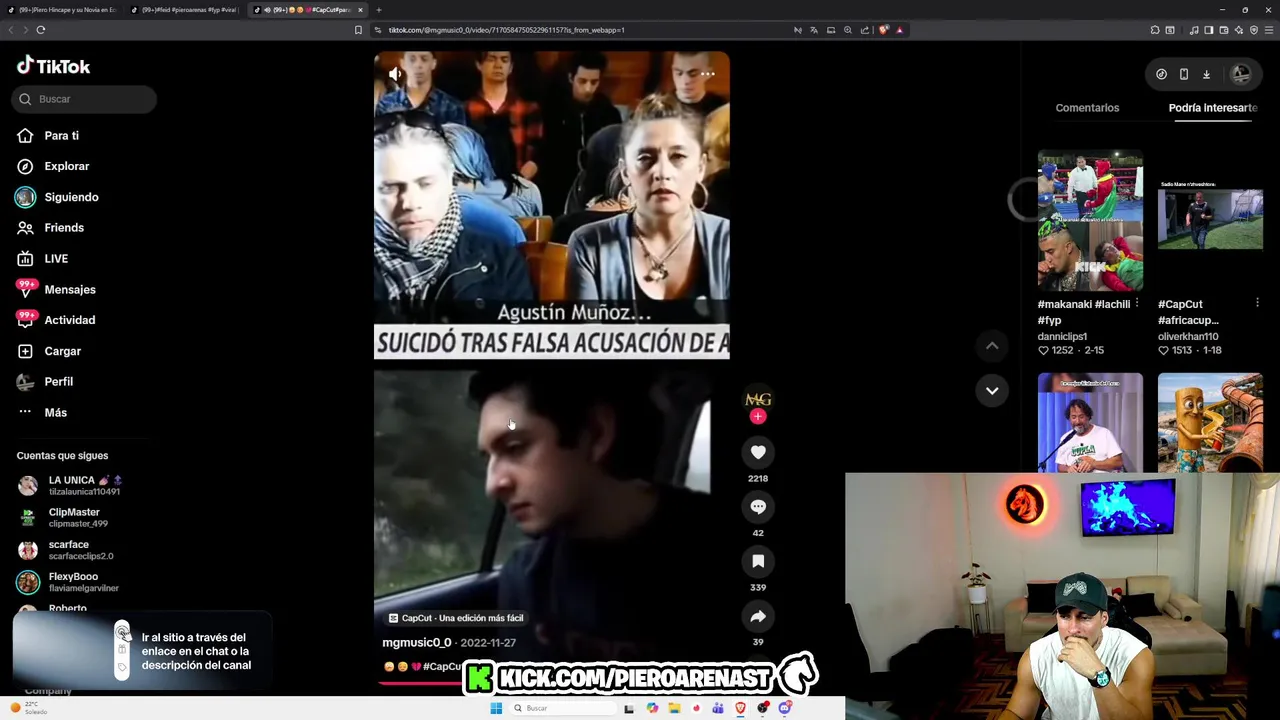Viewport: 1280px width, 720px height.
Task: Click the download icon in TikTok header
Action: (1206, 74)
